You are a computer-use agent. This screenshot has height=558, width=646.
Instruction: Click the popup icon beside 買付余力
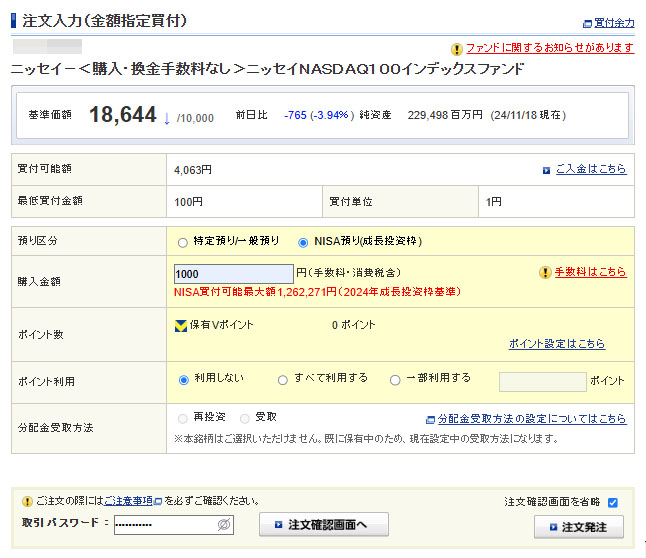click(x=587, y=23)
